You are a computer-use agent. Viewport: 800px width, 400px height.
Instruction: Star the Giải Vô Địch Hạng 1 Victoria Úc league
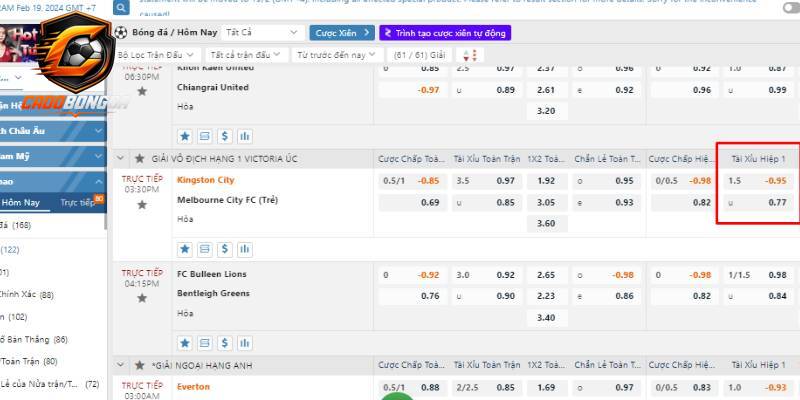click(x=139, y=159)
